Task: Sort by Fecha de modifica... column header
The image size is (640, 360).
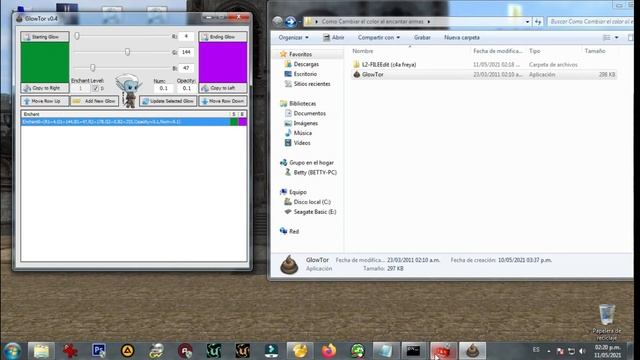Action: pos(498,51)
